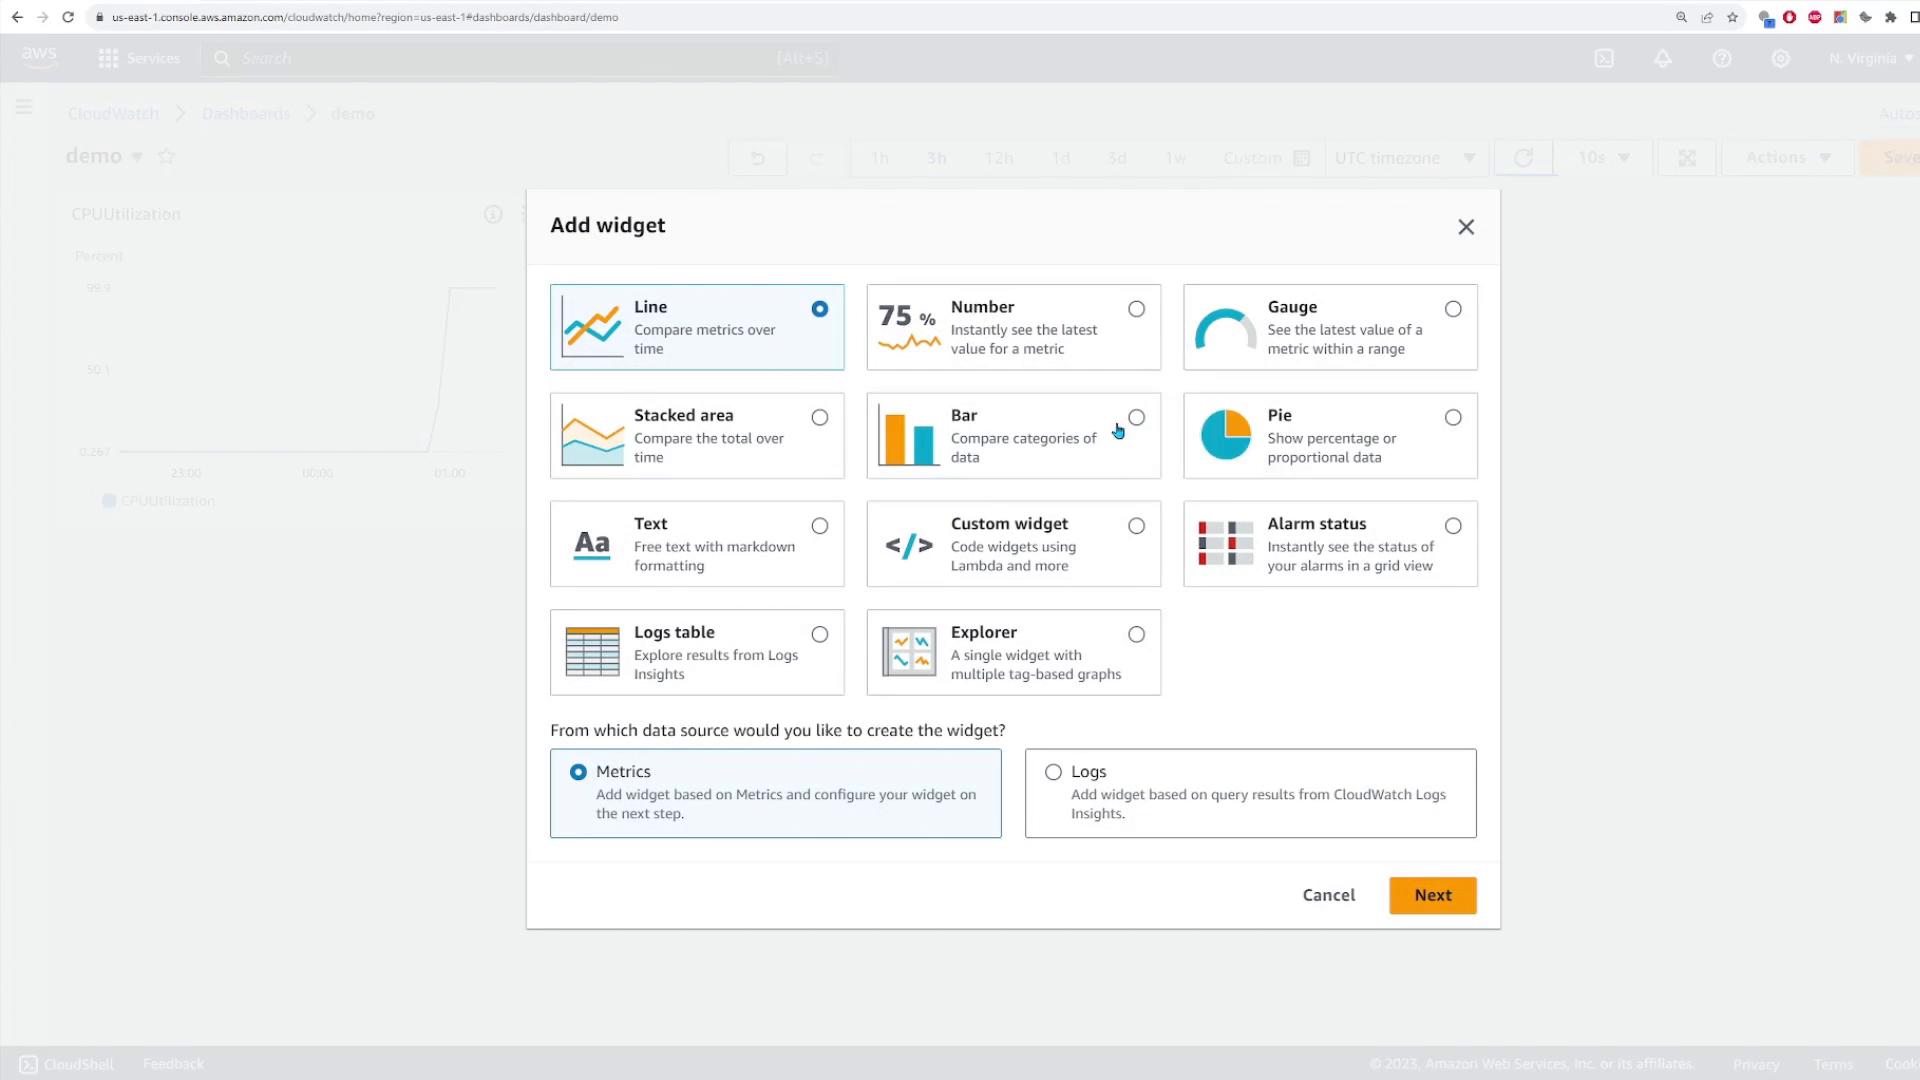1920x1080 pixels.
Task: Open the Custom time range picker
Action: (x=1266, y=158)
